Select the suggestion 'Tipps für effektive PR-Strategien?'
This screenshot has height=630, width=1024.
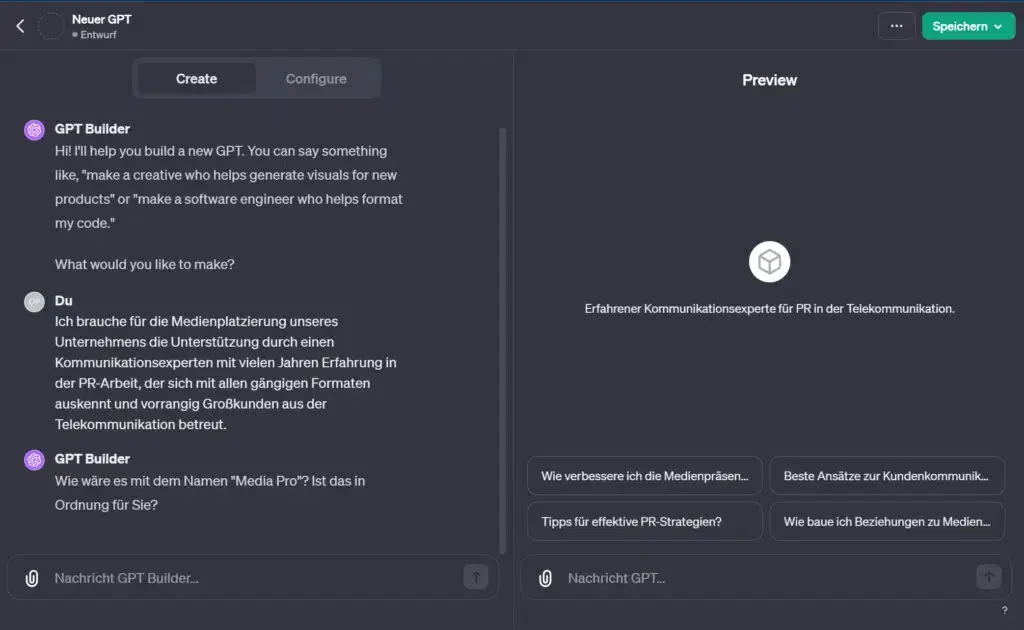[x=645, y=521]
